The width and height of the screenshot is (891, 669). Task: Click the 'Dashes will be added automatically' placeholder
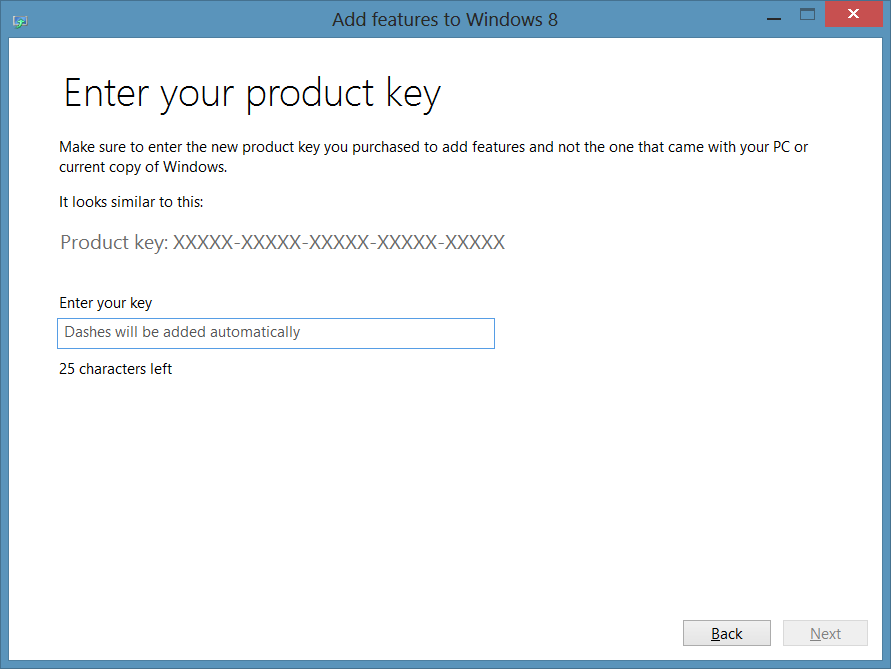click(182, 332)
